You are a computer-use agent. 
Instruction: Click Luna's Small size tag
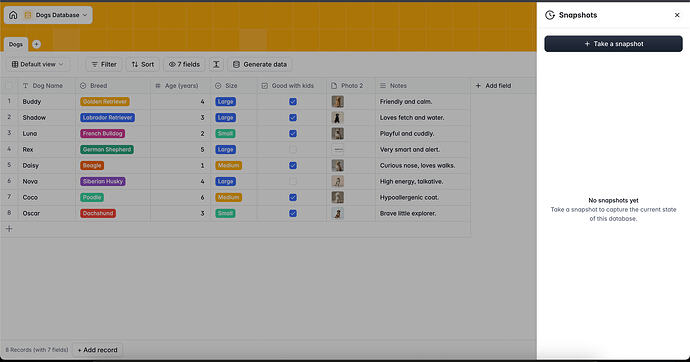tap(225, 133)
